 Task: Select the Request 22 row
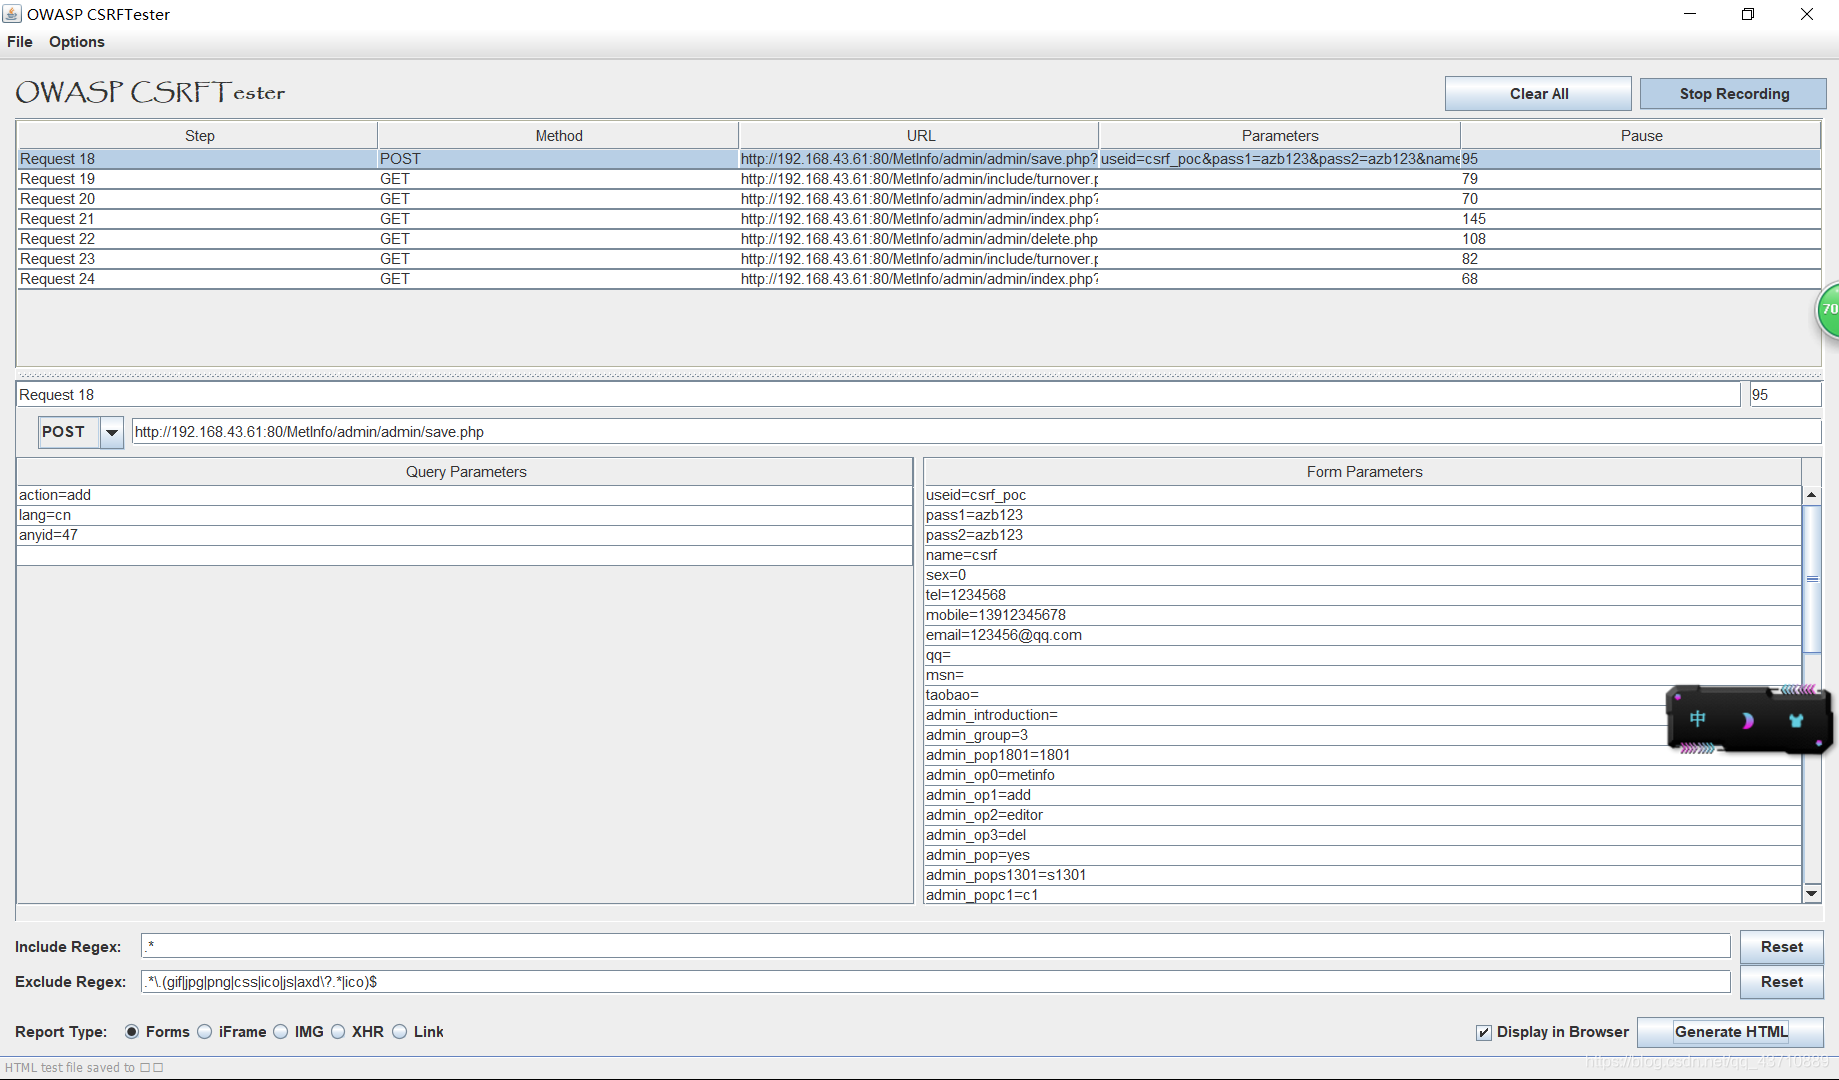918,239
